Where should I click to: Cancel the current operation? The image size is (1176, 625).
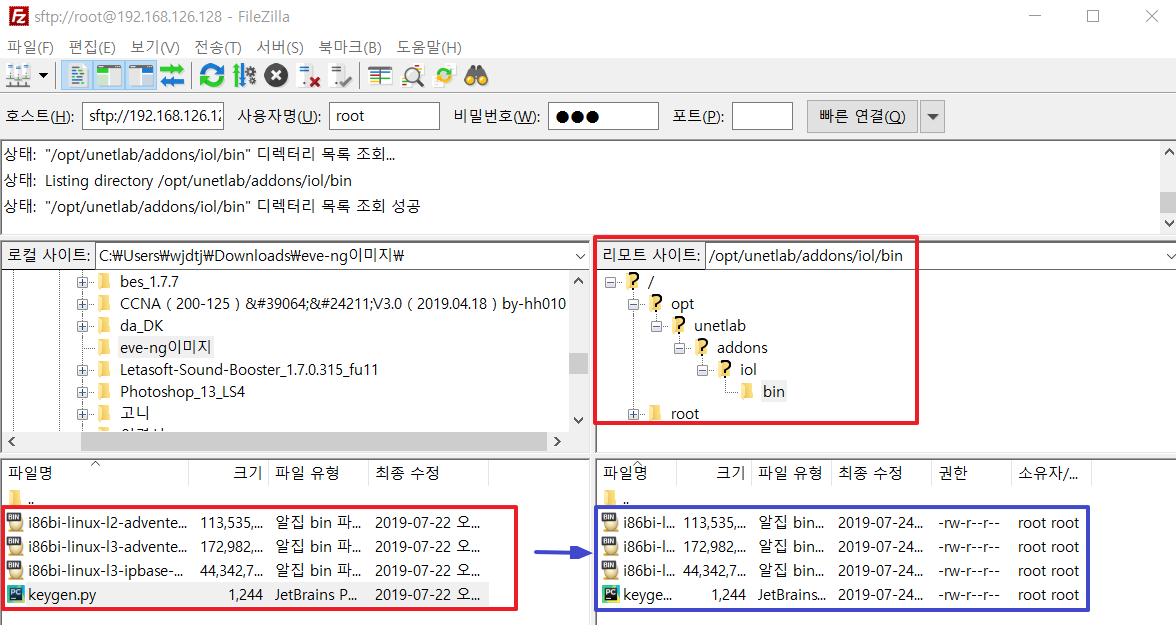(x=276, y=76)
